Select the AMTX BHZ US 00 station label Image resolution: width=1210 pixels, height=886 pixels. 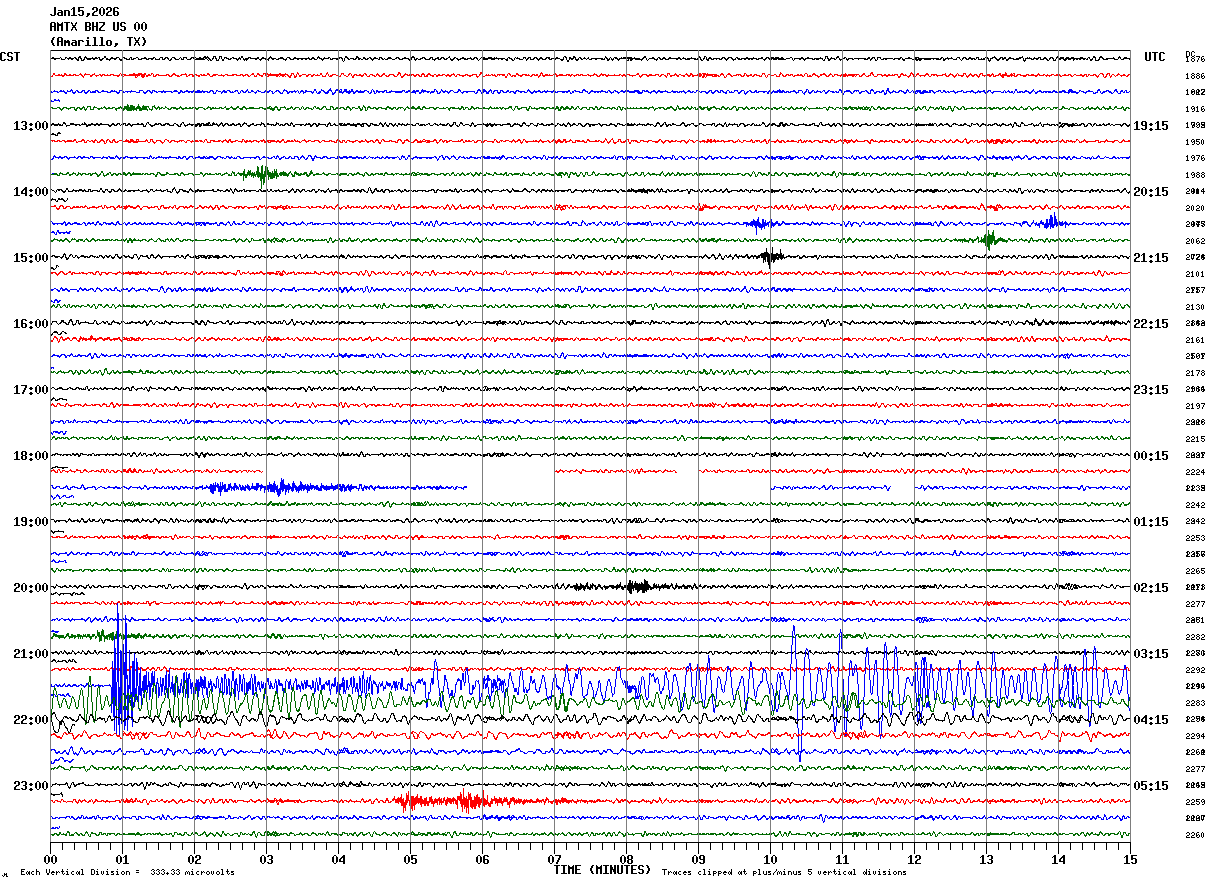point(98,27)
